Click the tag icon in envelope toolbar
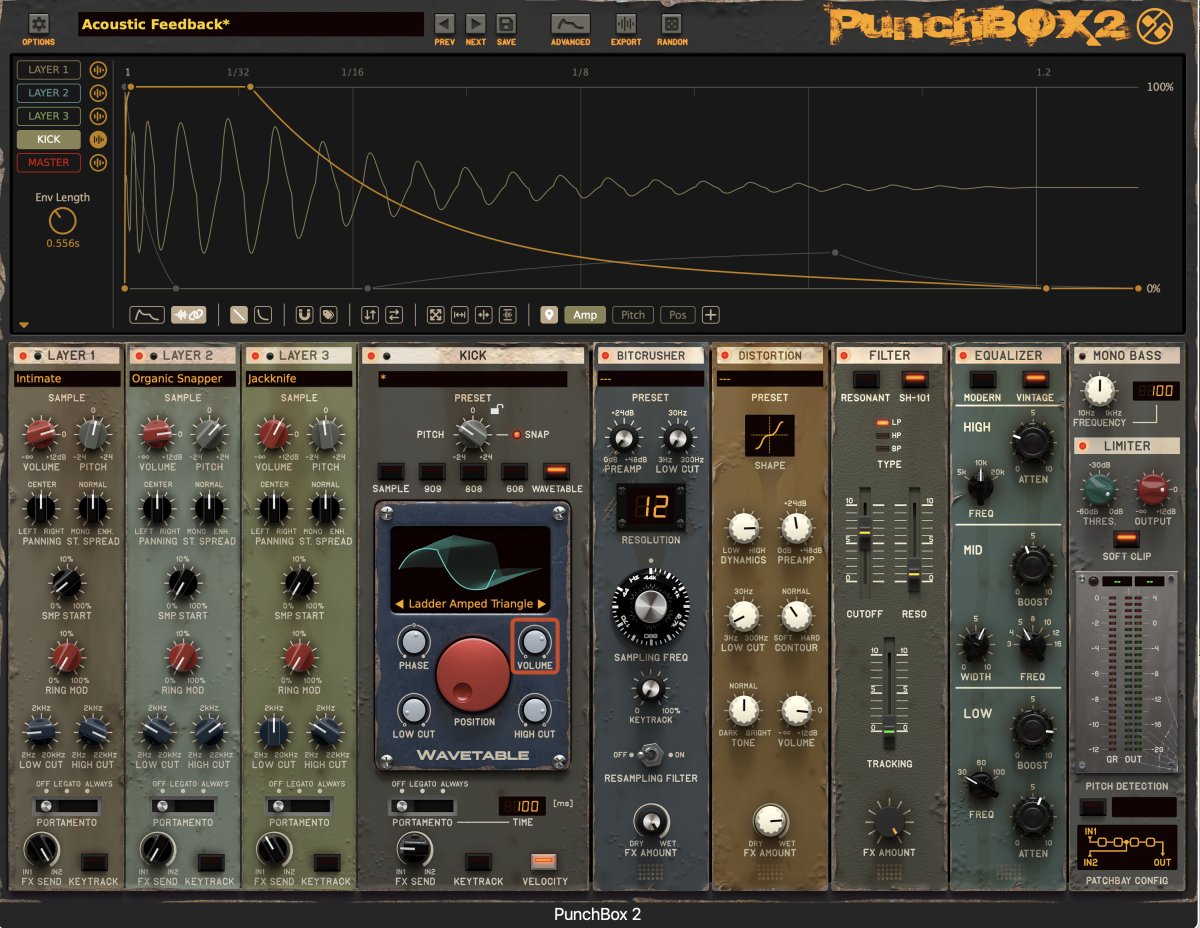1200x928 pixels. (328, 315)
